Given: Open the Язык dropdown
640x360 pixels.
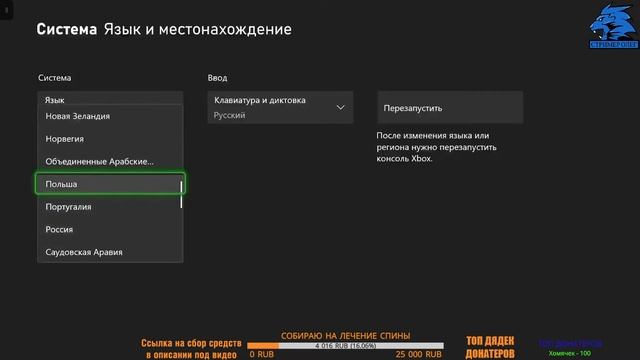Looking at the screenshot, I should click(110, 99).
